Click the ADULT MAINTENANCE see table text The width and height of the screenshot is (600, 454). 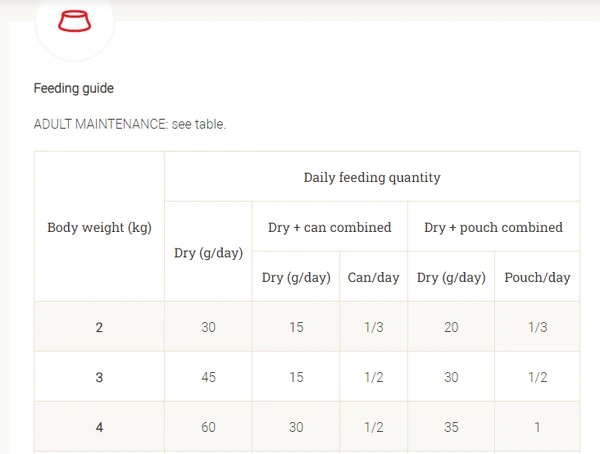tap(130, 124)
